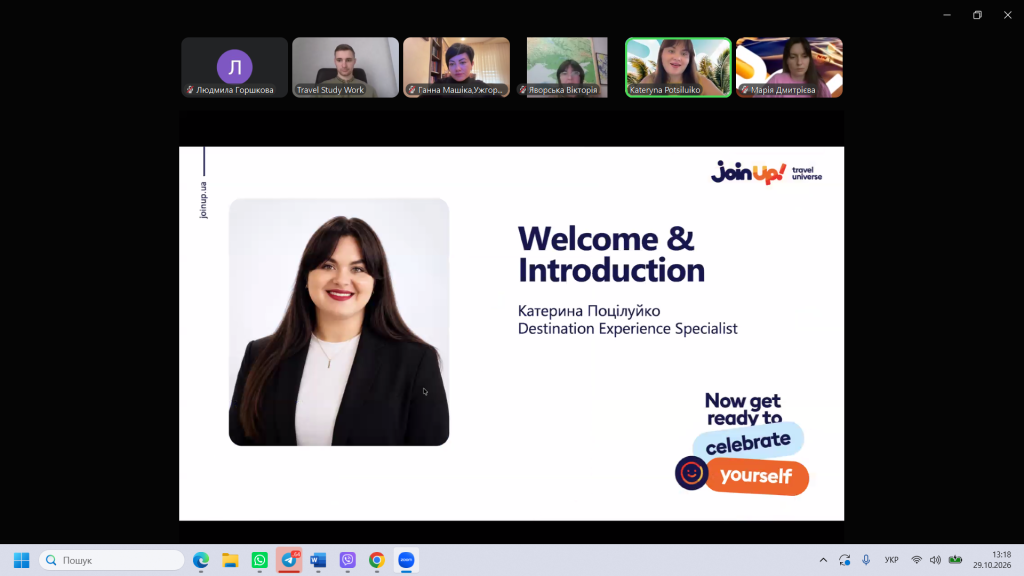Select Travel Study Work participant video
The image size is (1024, 576).
coord(345,67)
